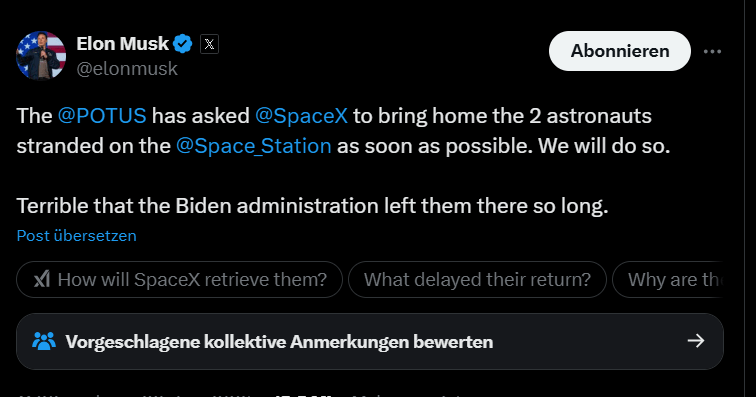The image size is (756, 397).
Task: Click the X affiliation badge beside the name
Action: (x=209, y=44)
